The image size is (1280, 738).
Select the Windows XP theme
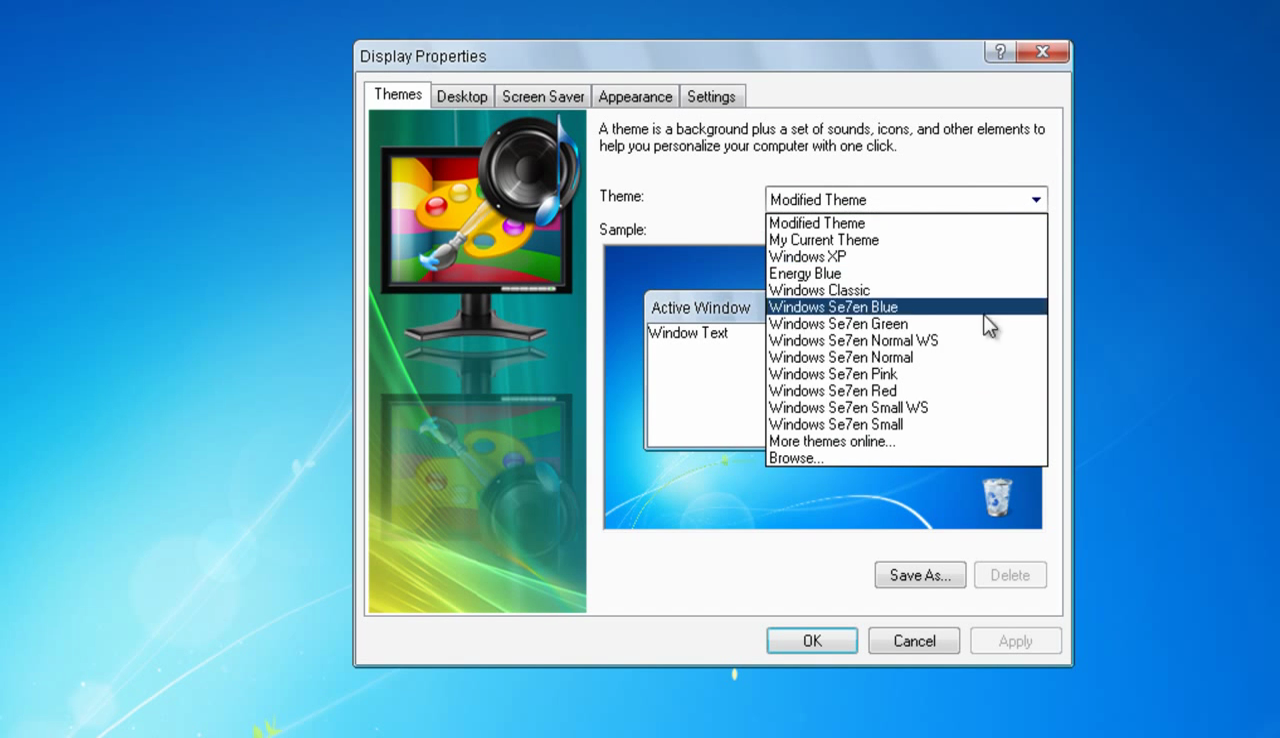tap(906, 257)
